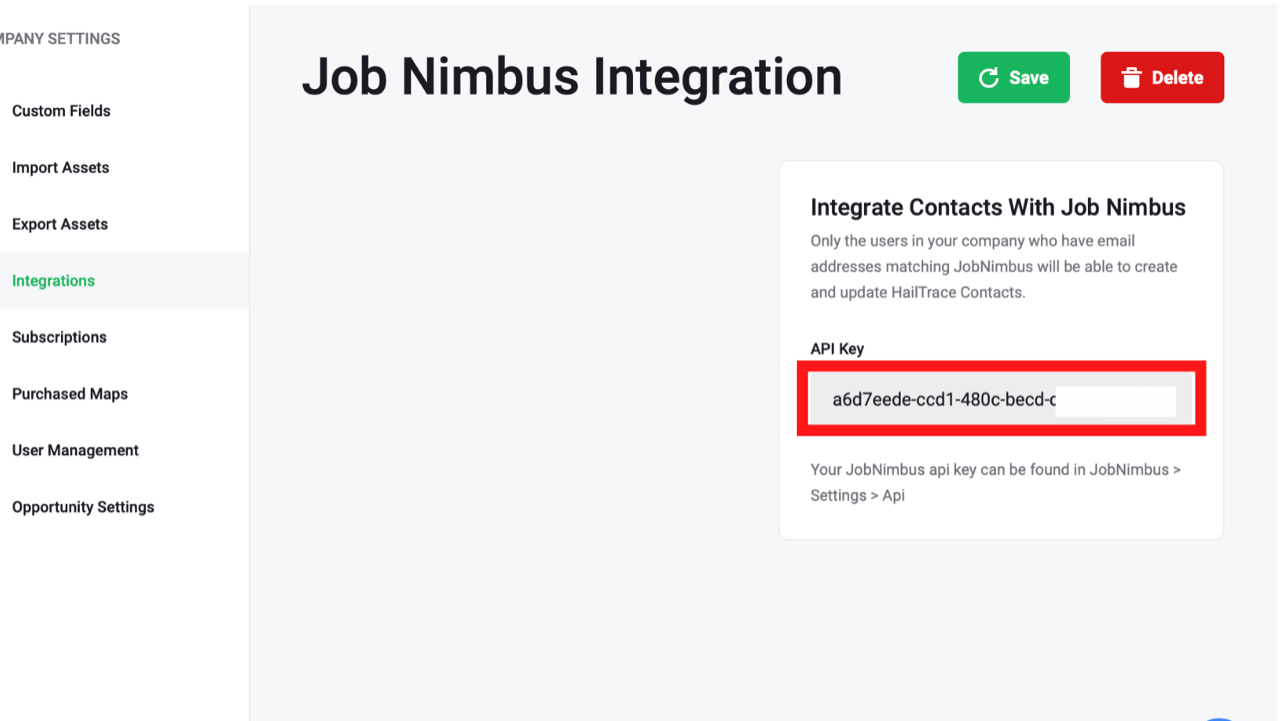Click the Integrate Contacts With Job Nimbus heading

coord(997,207)
